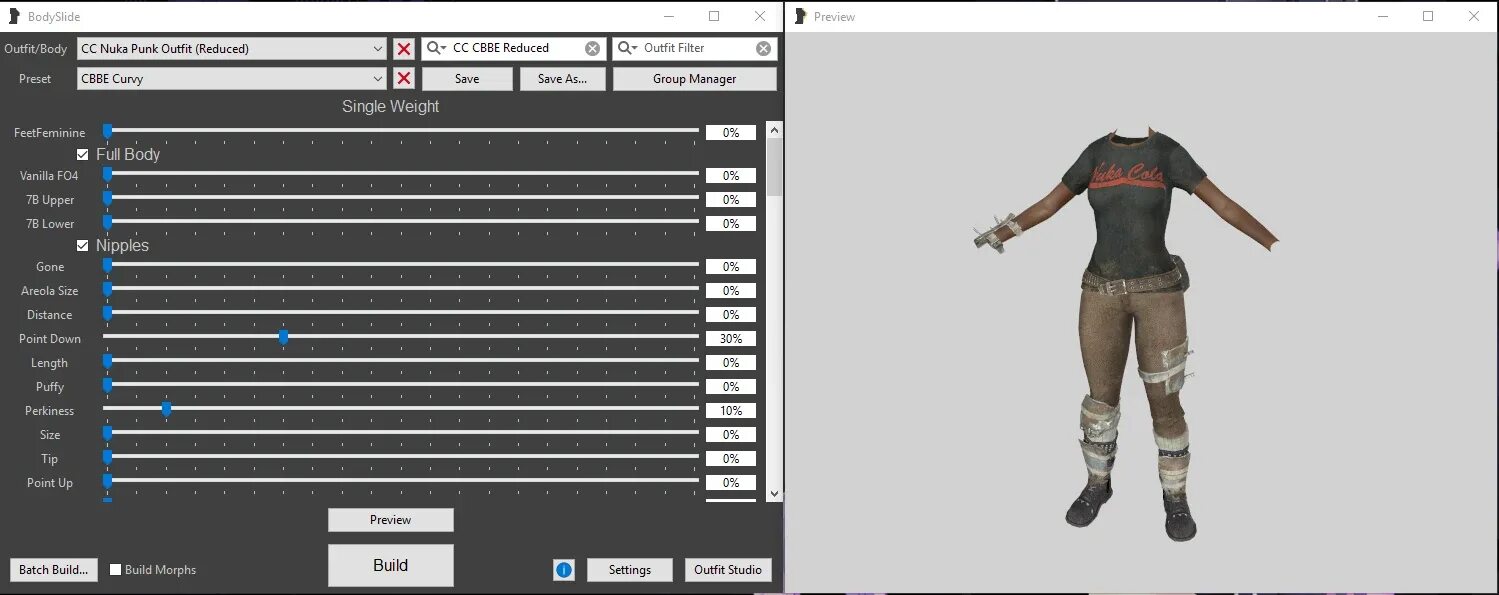Click the Vanilla FO4 slider track
Viewport: 1499px width, 595px height.
point(401,174)
